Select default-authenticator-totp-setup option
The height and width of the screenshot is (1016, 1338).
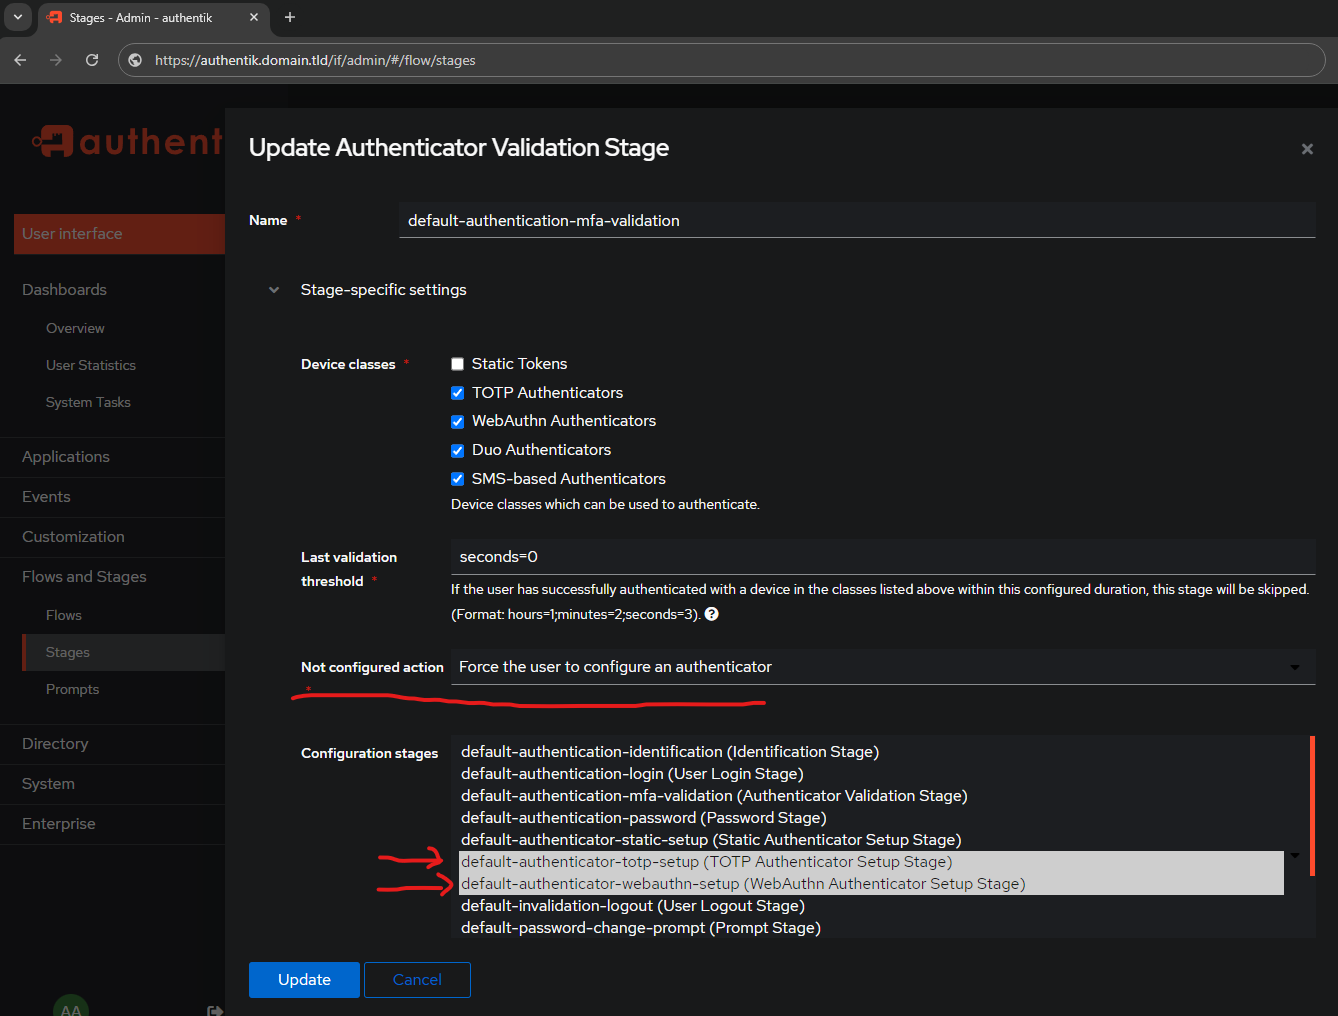click(x=871, y=862)
